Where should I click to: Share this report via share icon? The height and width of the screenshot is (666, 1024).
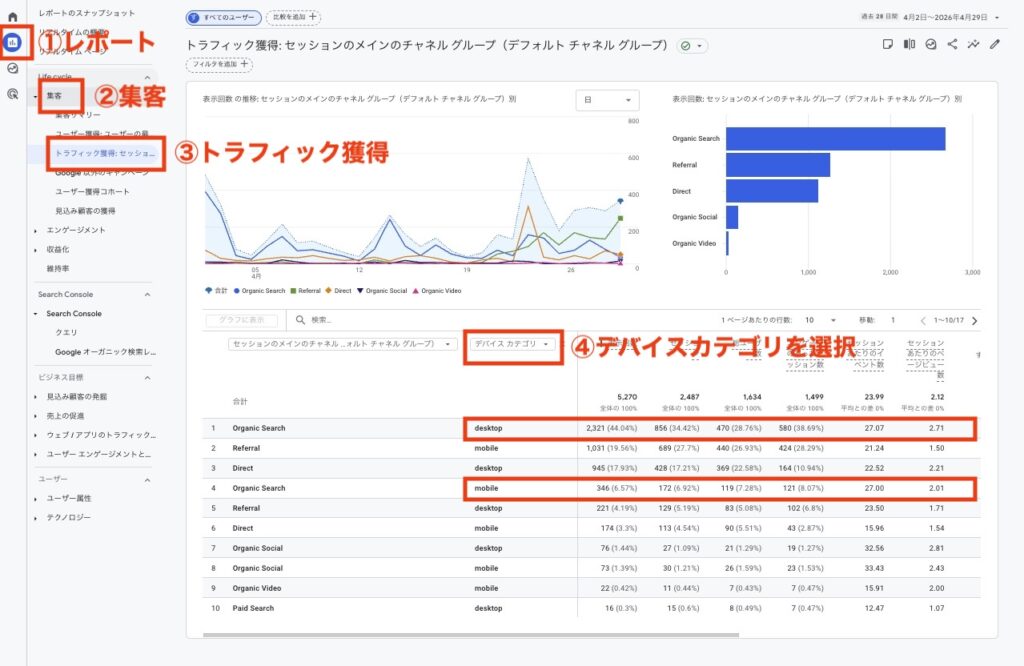(x=952, y=44)
